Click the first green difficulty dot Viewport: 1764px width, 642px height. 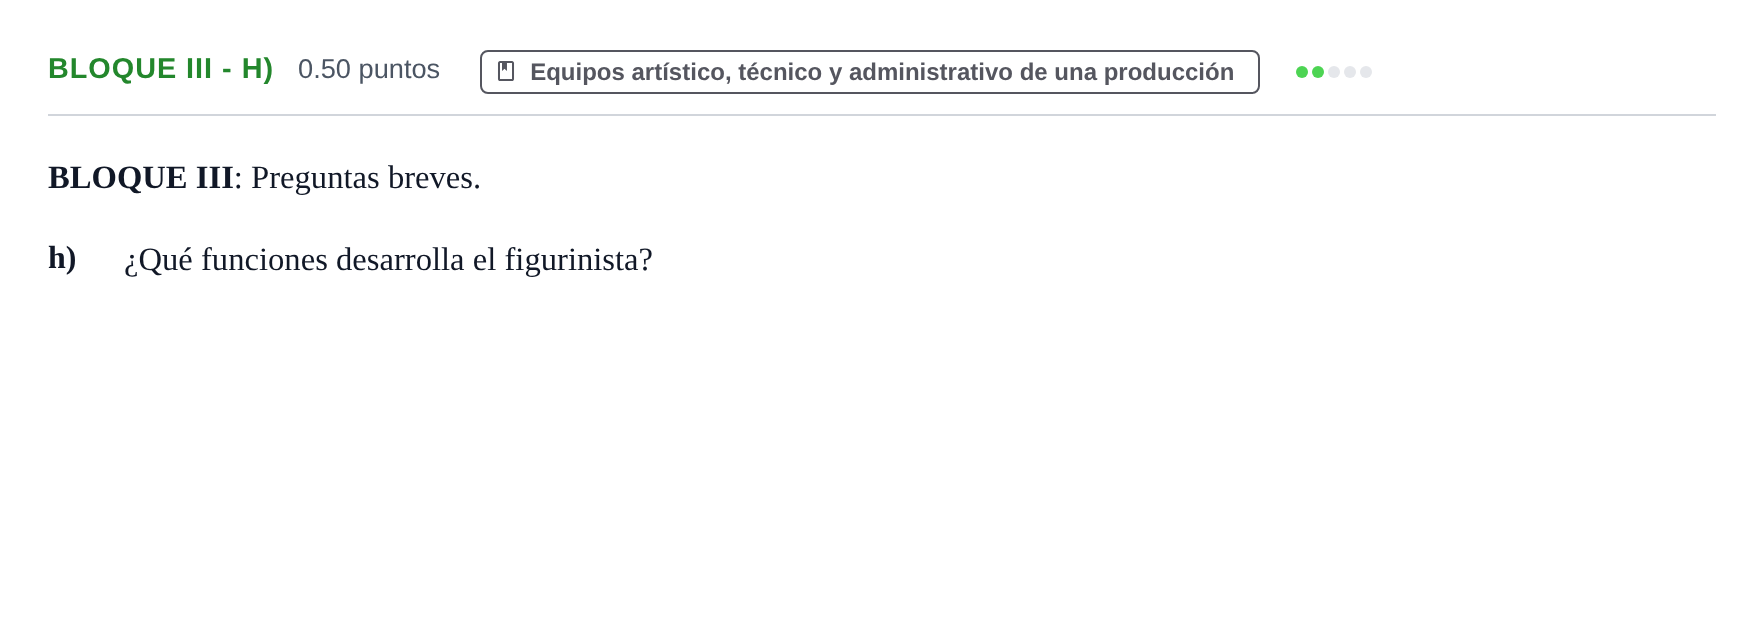click(x=1302, y=72)
